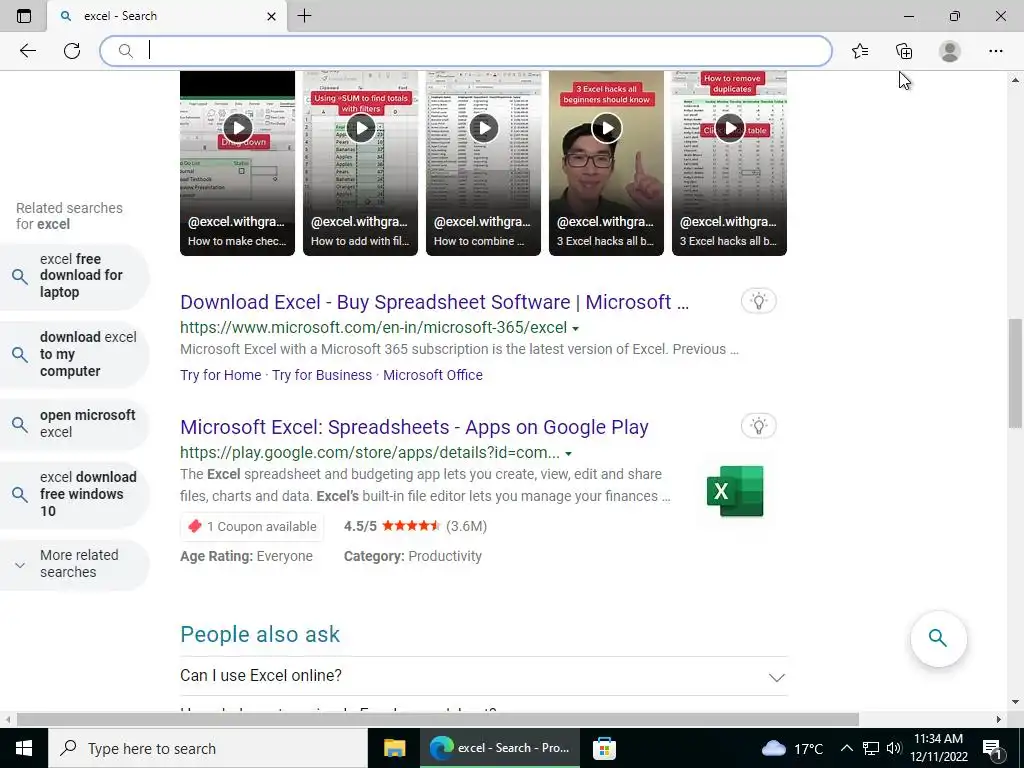Click lightbulb icon beside Google Play result
1024x768 pixels.
click(x=758, y=426)
